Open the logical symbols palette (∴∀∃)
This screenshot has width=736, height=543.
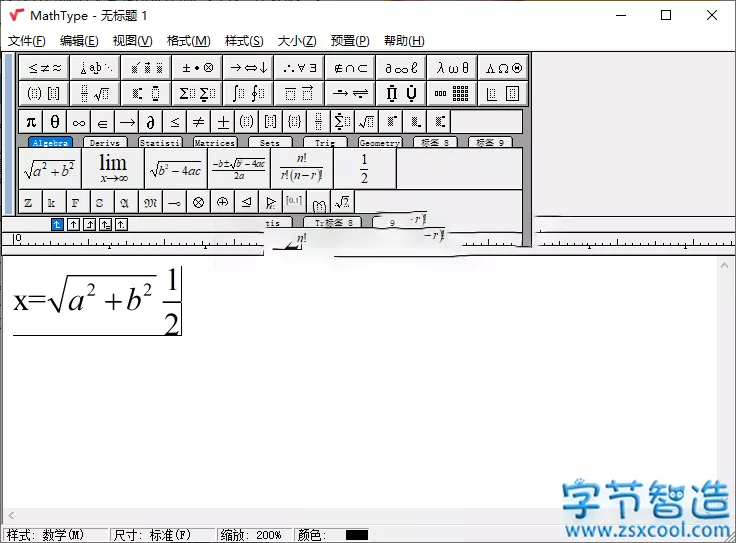[299, 68]
